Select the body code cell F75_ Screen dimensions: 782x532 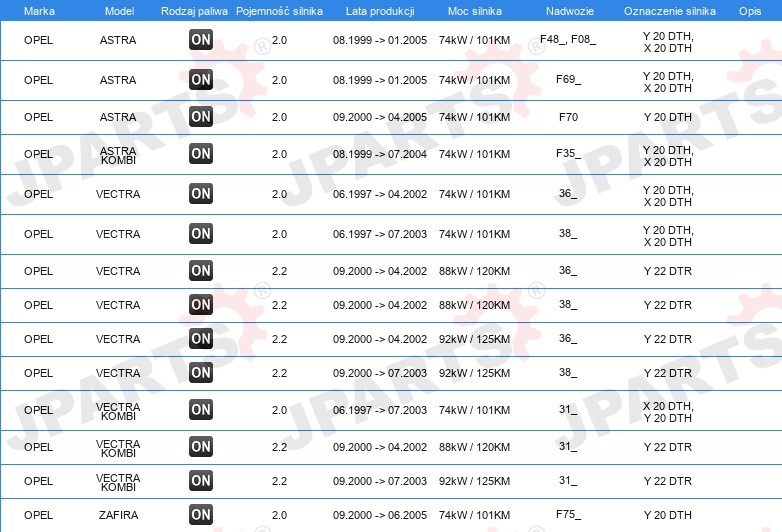(569, 514)
